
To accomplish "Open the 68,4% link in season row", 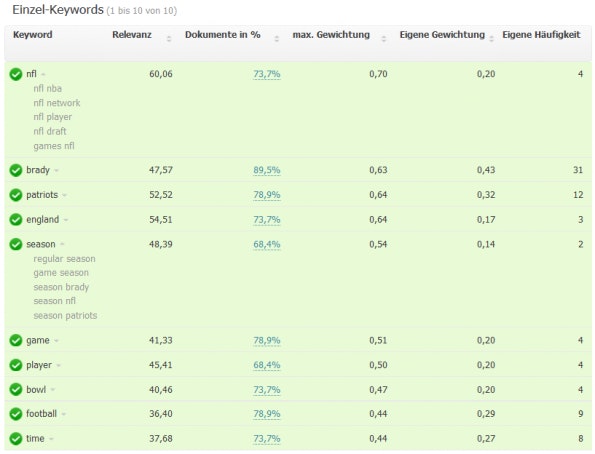I will tap(267, 244).
